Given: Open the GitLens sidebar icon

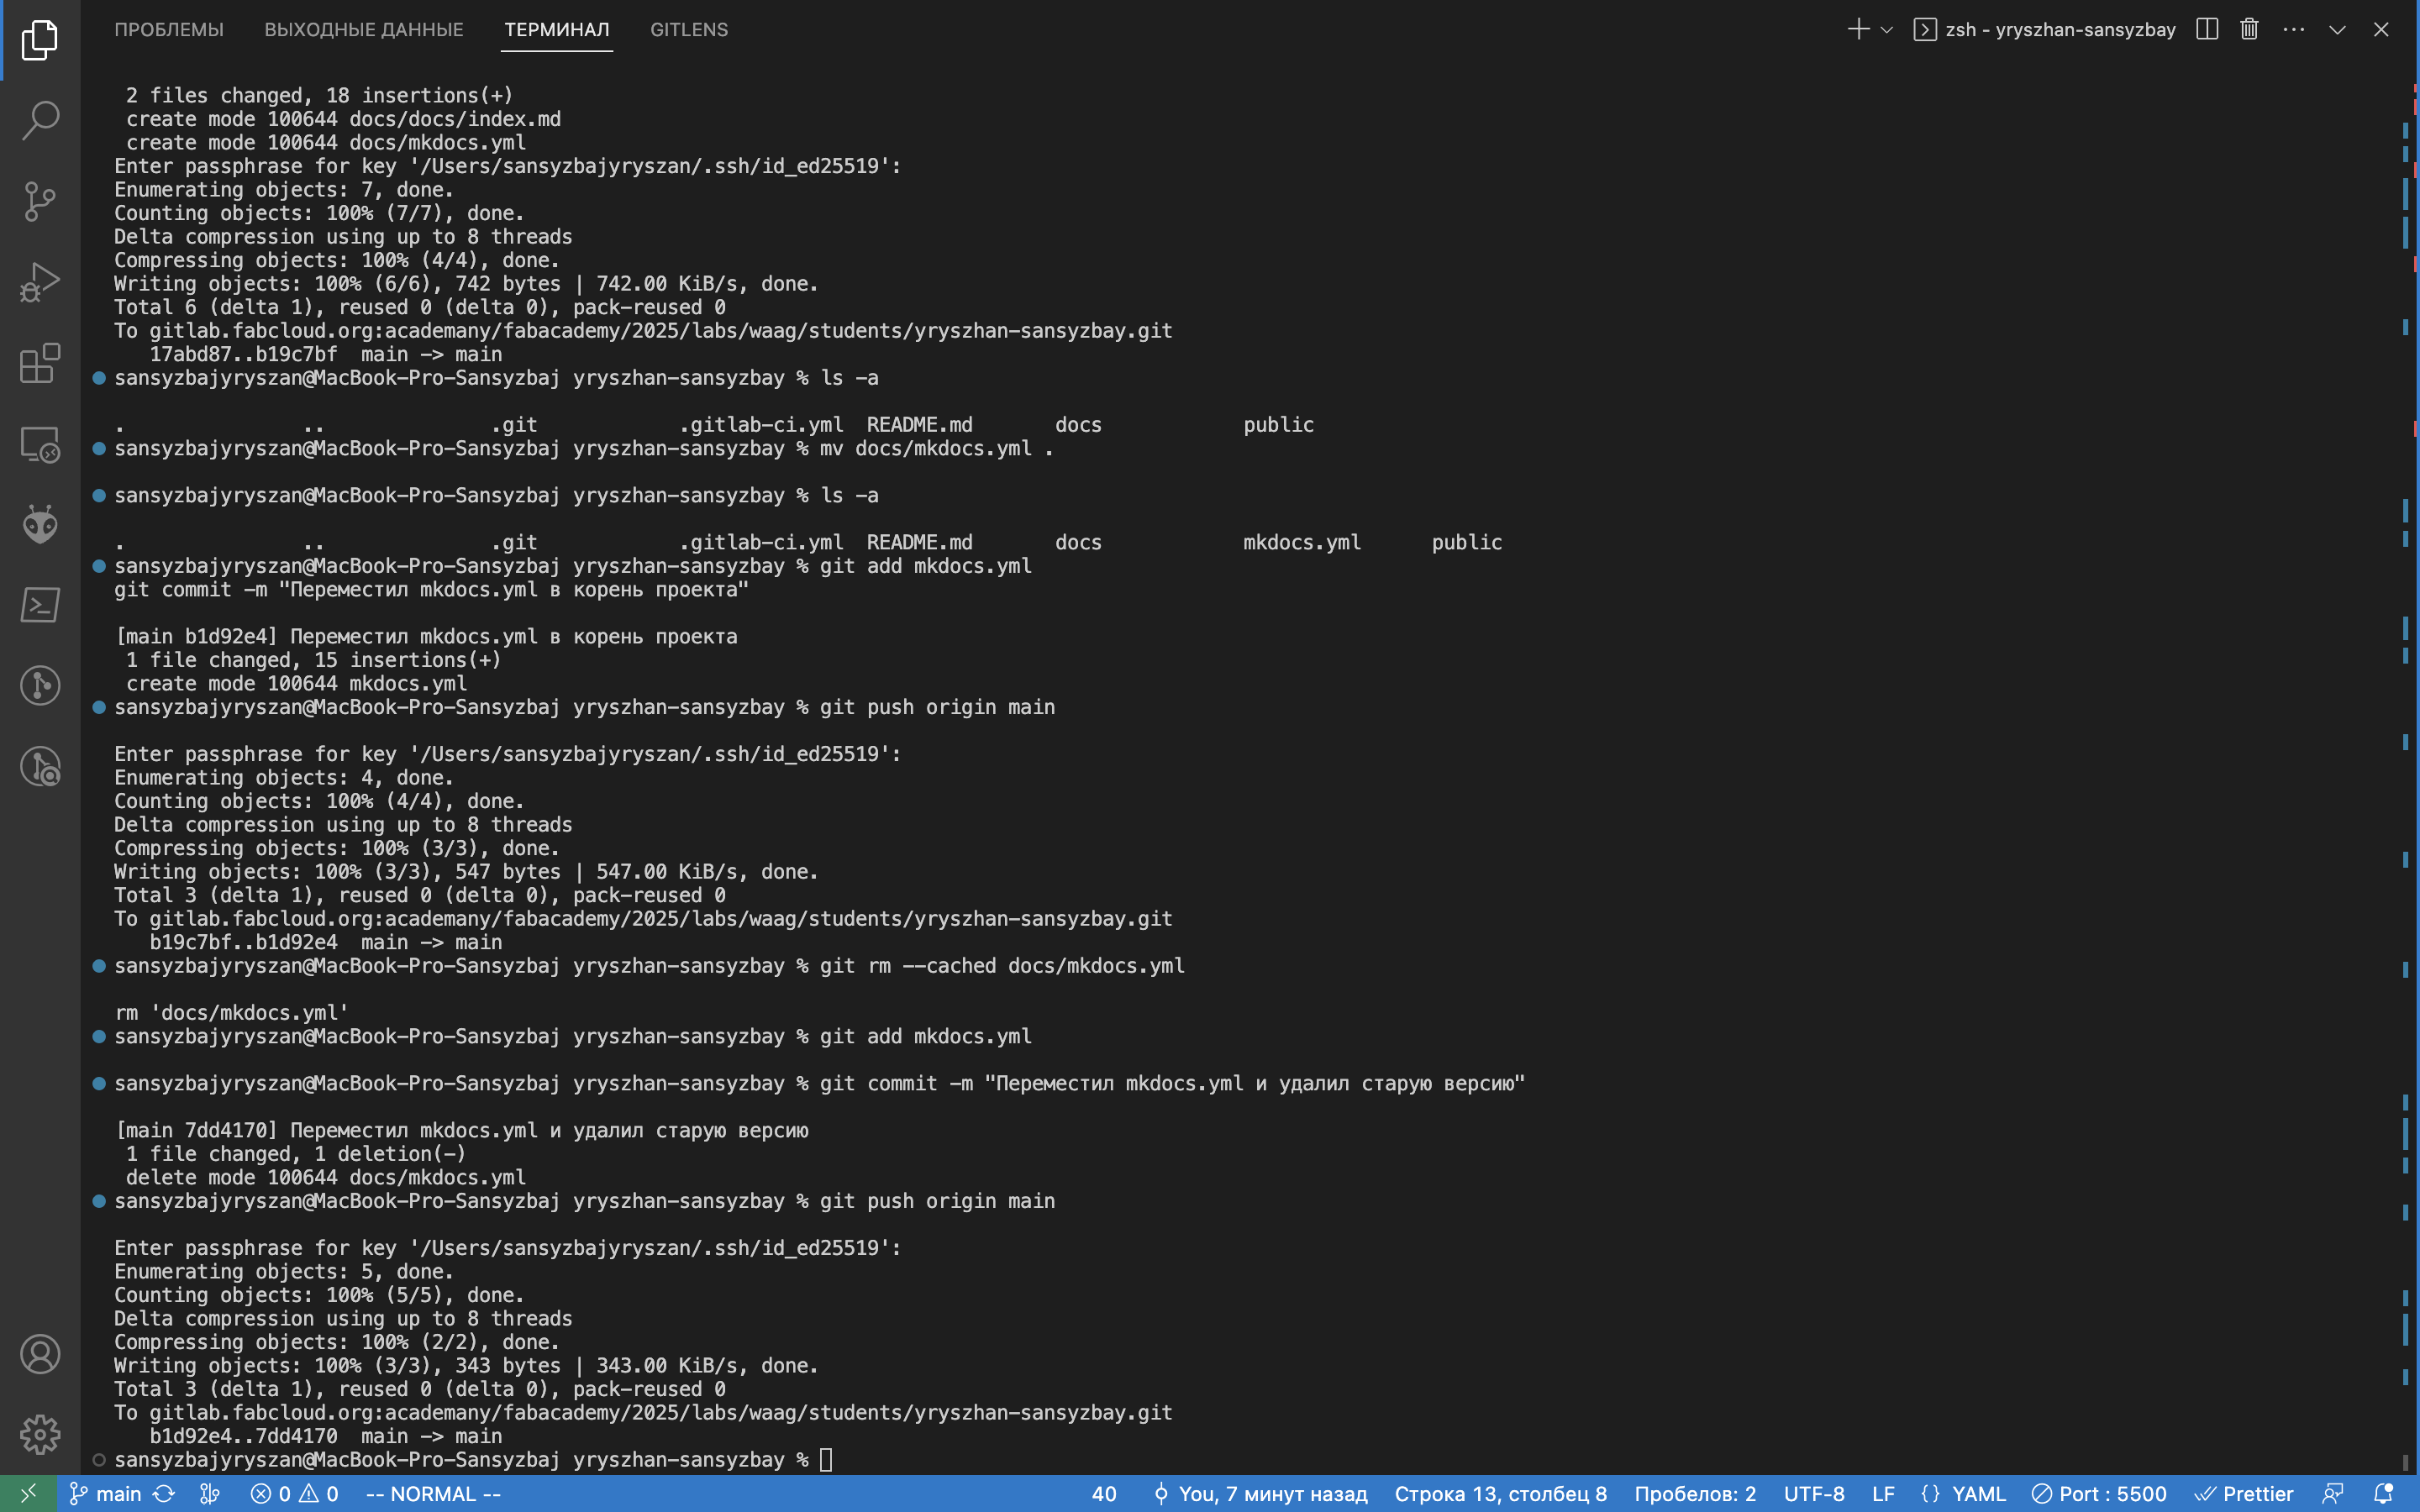Looking at the screenshot, I should (x=40, y=685).
